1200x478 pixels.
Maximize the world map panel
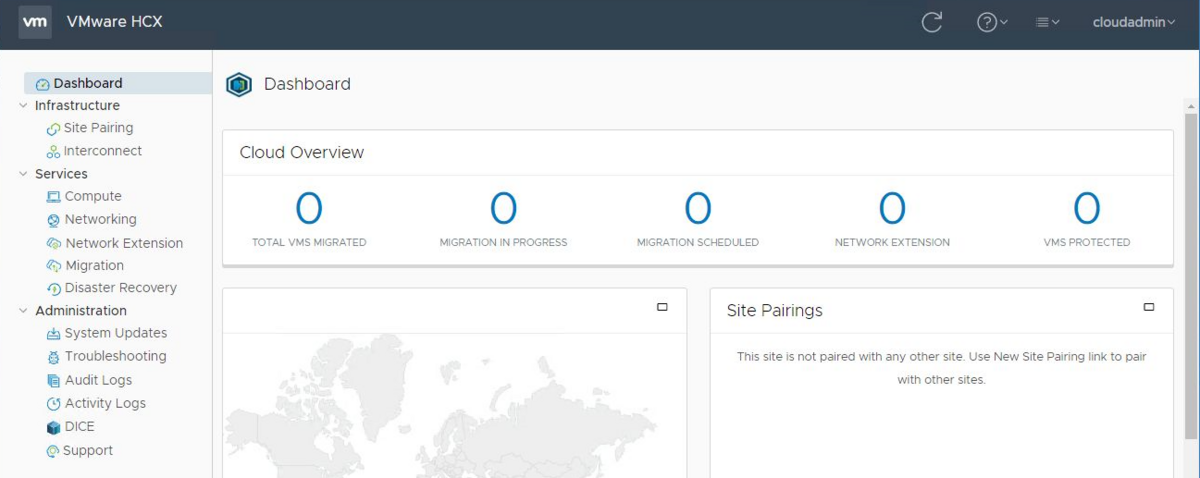[x=662, y=307]
